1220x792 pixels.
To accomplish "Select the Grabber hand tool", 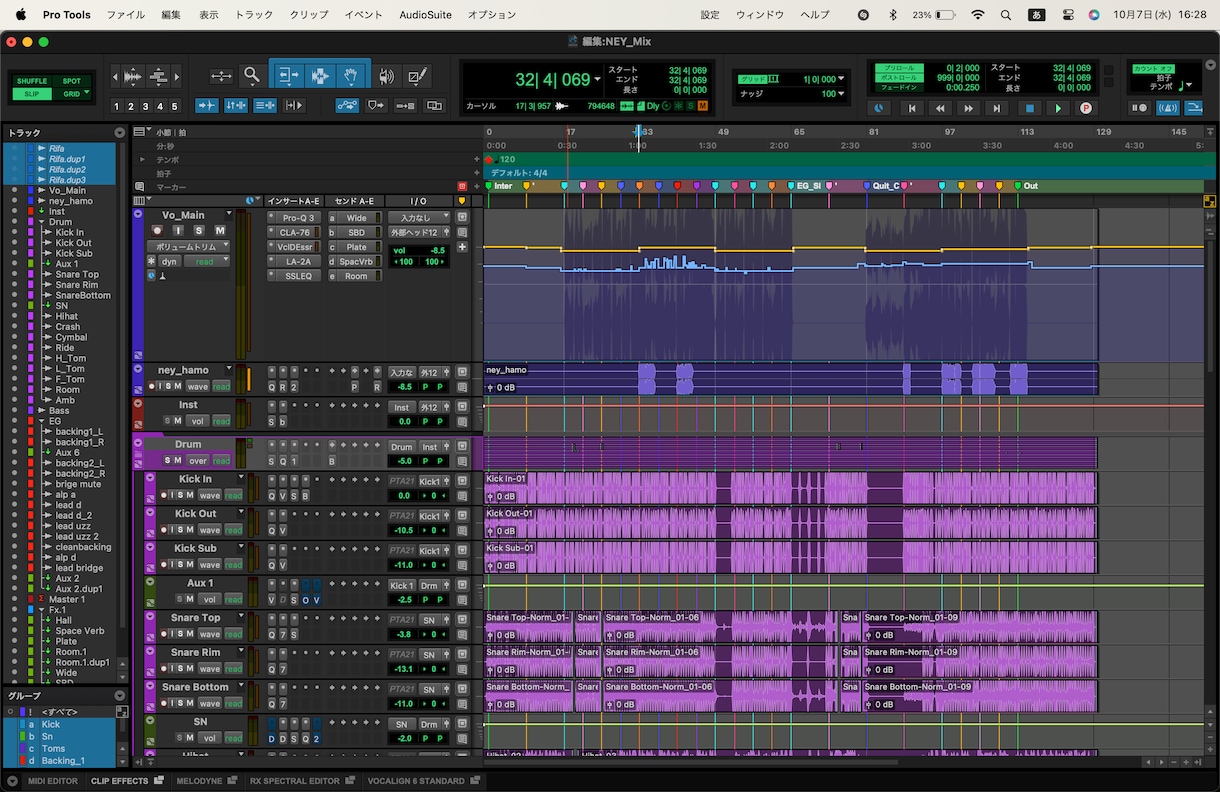I will coord(351,76).
